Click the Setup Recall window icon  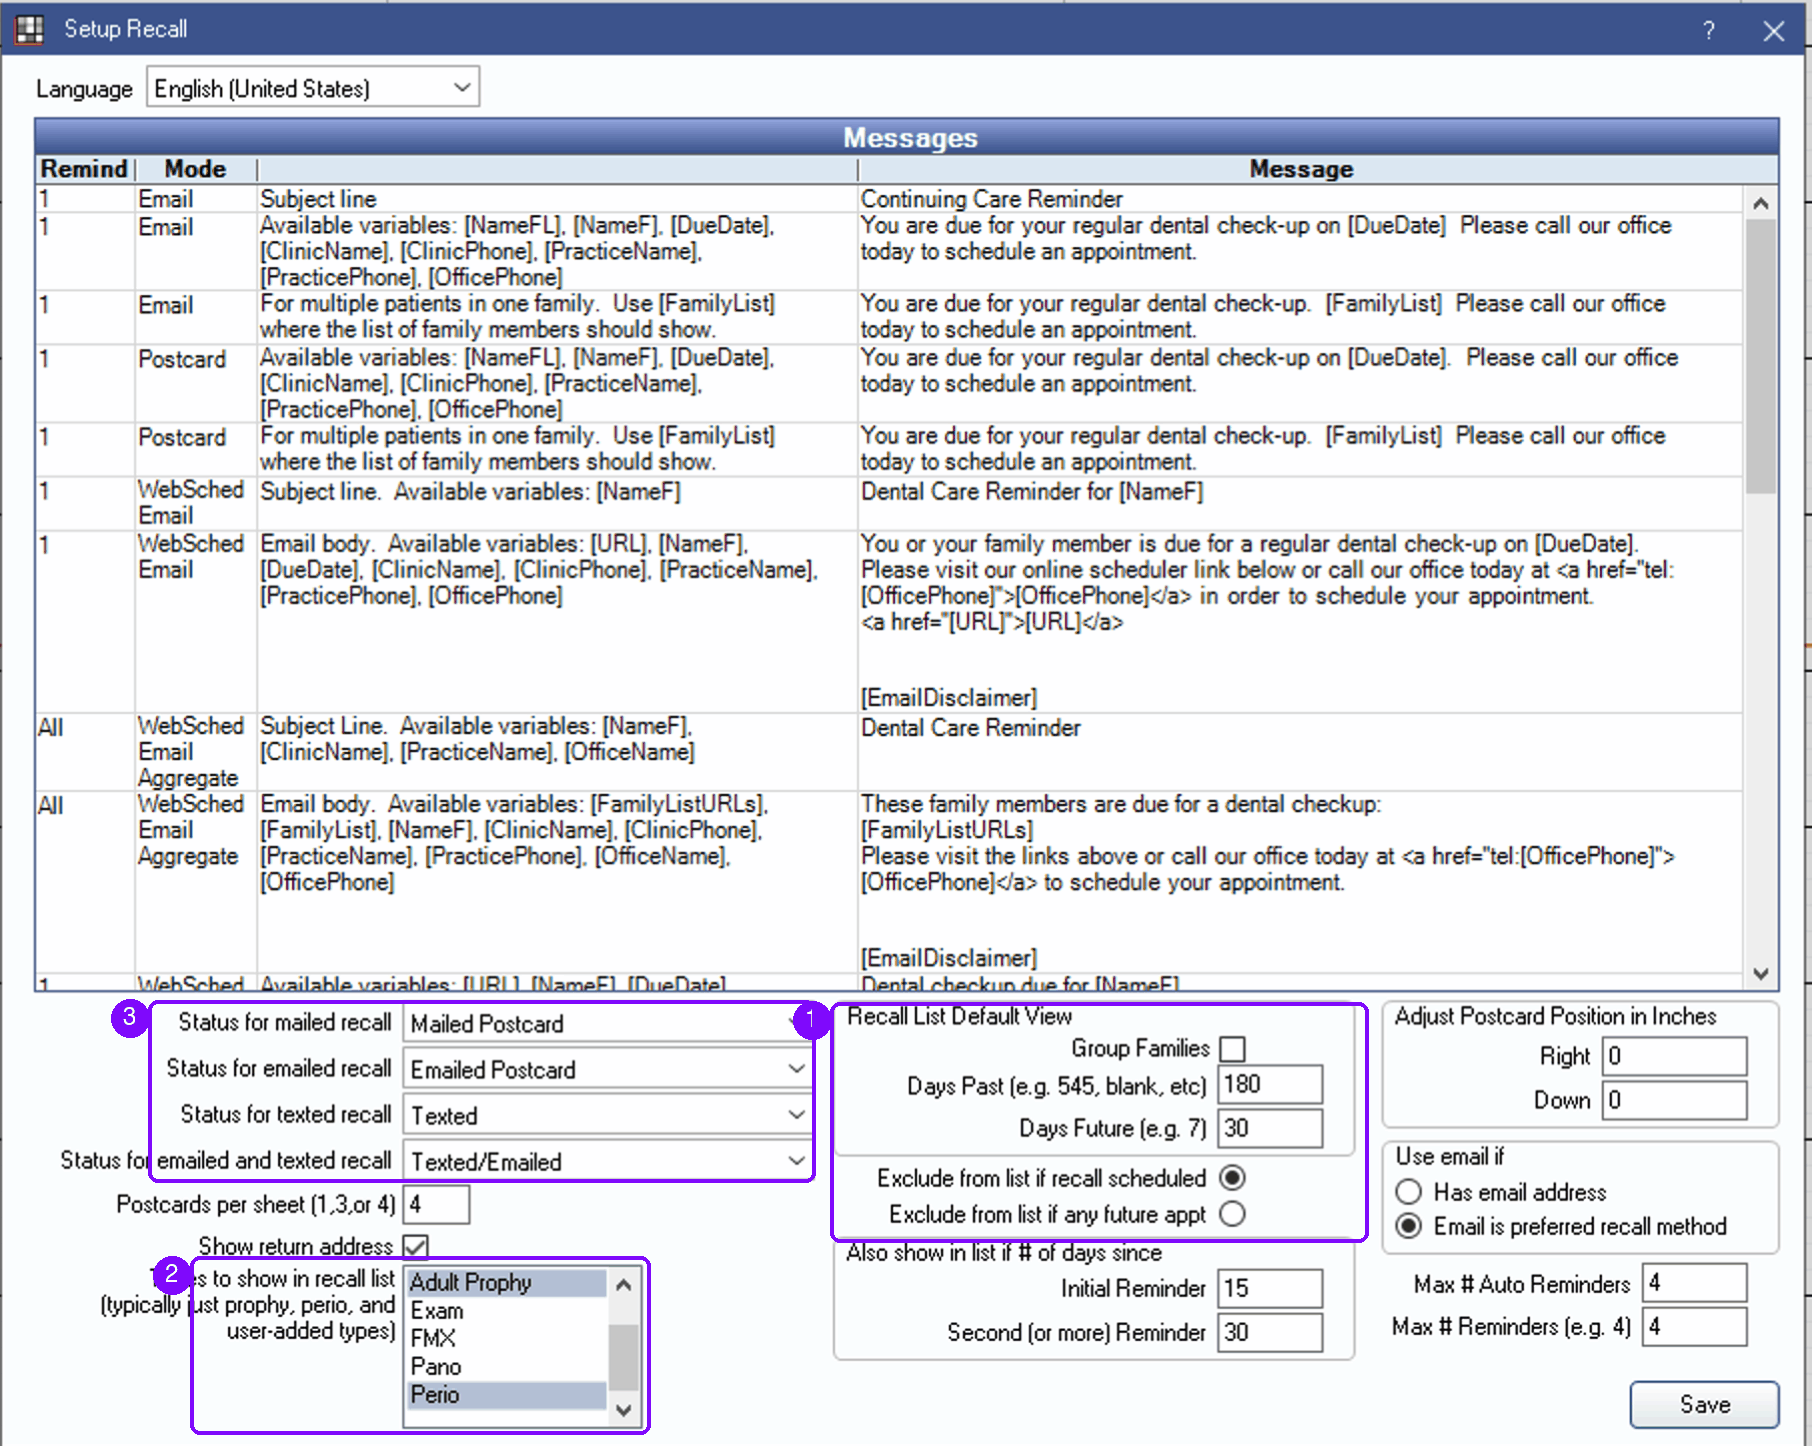click(x=30, y=30)
